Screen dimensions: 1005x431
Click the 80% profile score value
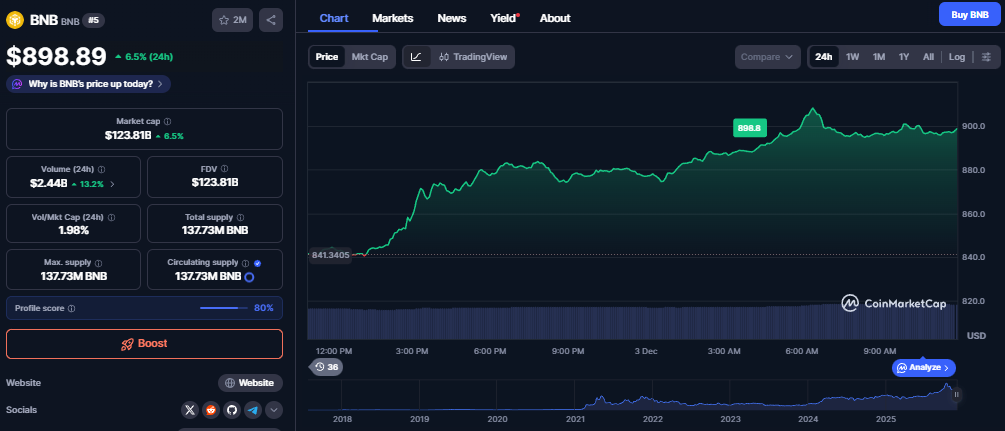(263, 308)
